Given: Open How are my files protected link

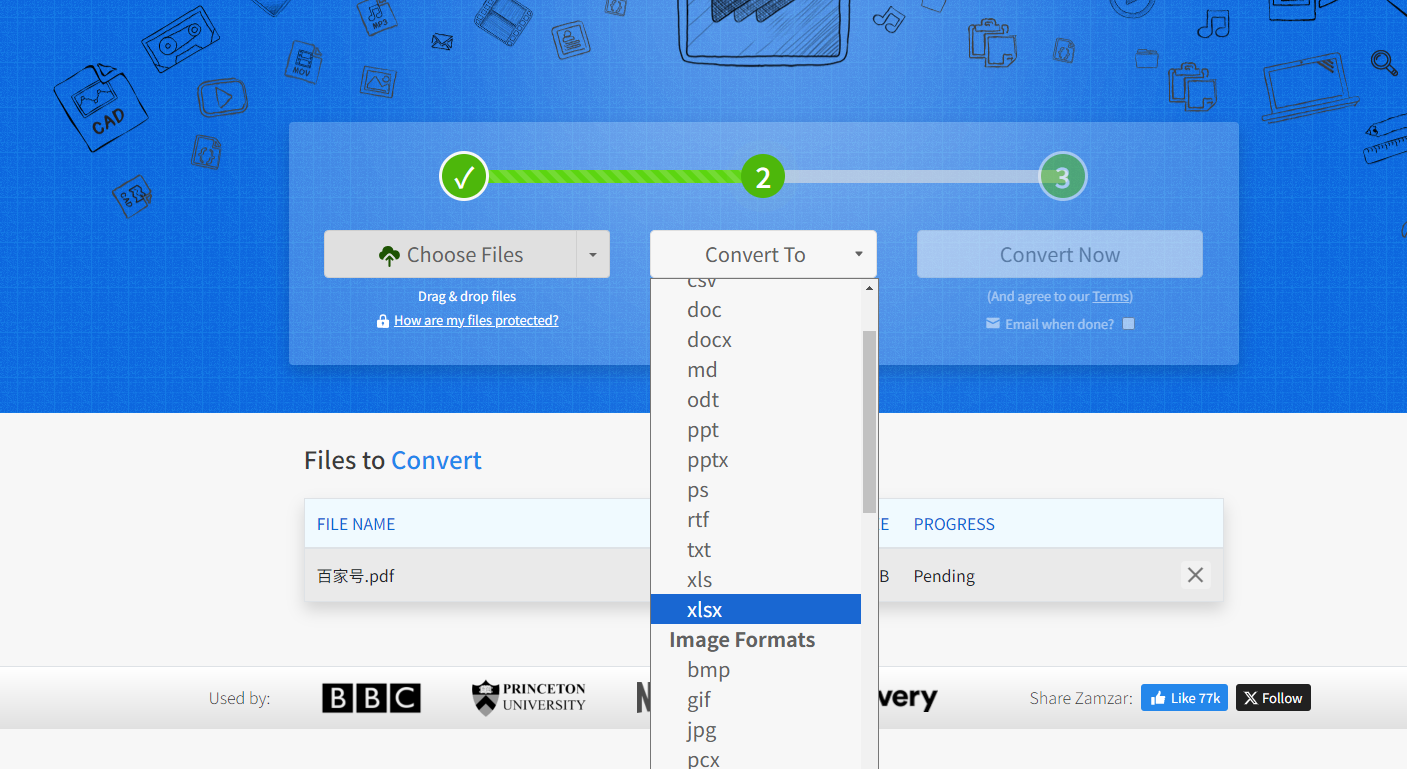Looking at the screenshot, I should (x=476, y=321).
